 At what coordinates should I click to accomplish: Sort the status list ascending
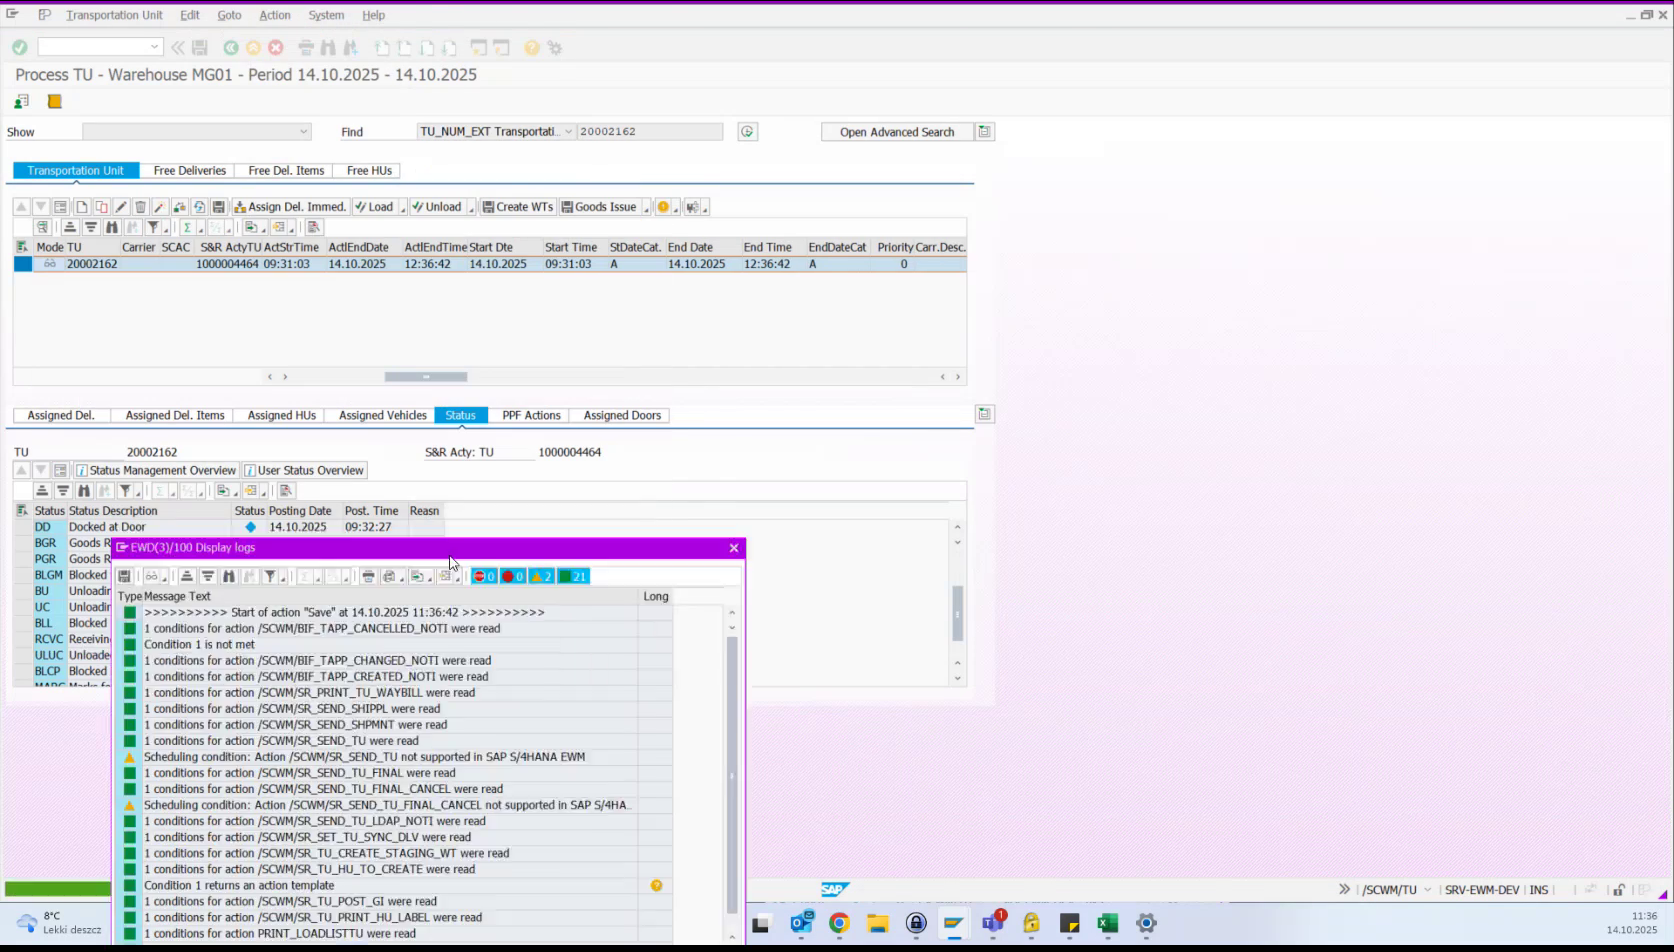(42, 490)
